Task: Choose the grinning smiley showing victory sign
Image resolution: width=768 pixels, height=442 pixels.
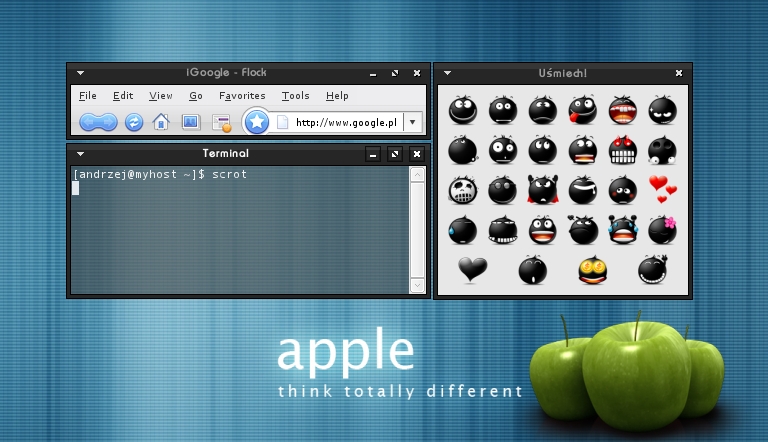Action: 652,270
